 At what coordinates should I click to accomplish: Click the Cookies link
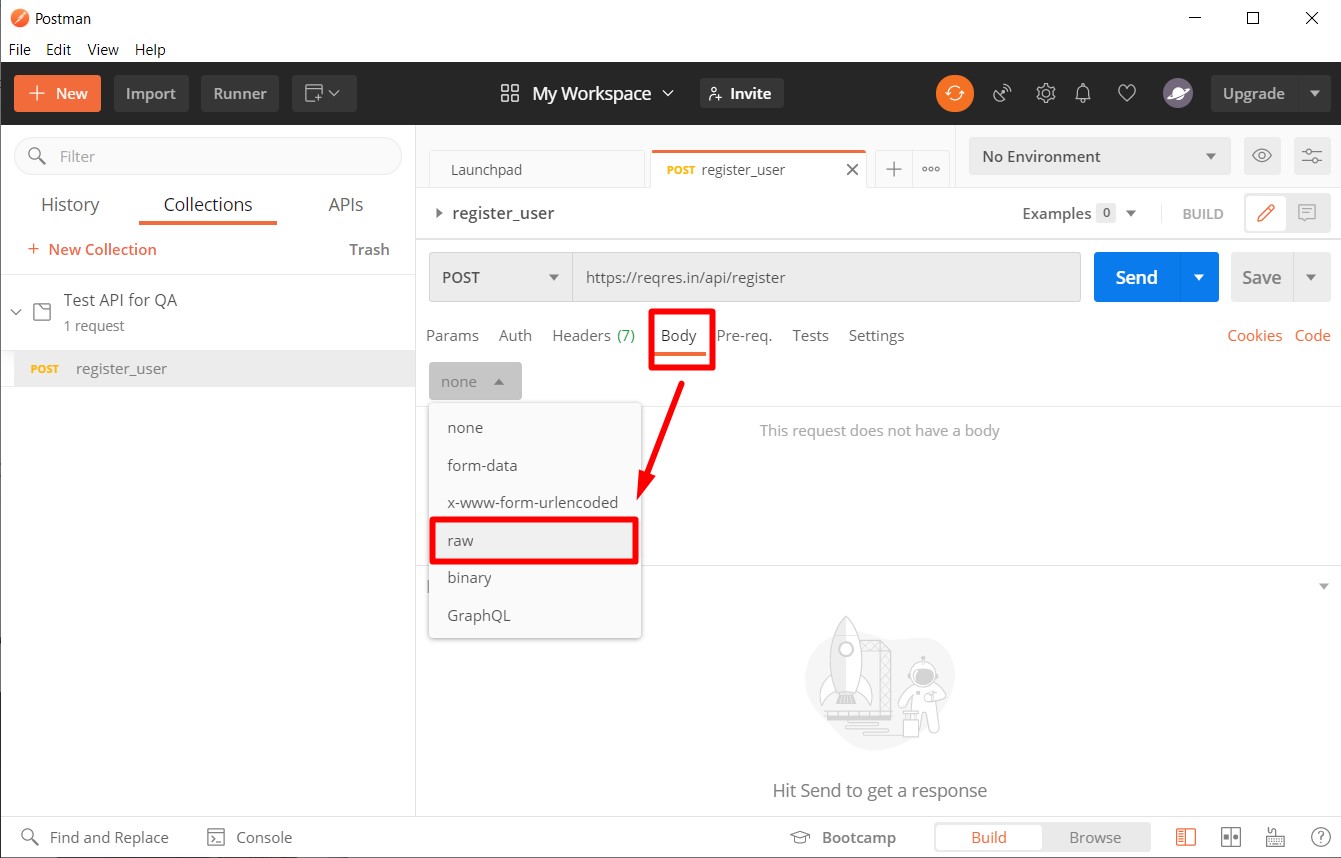(1254, 335)
